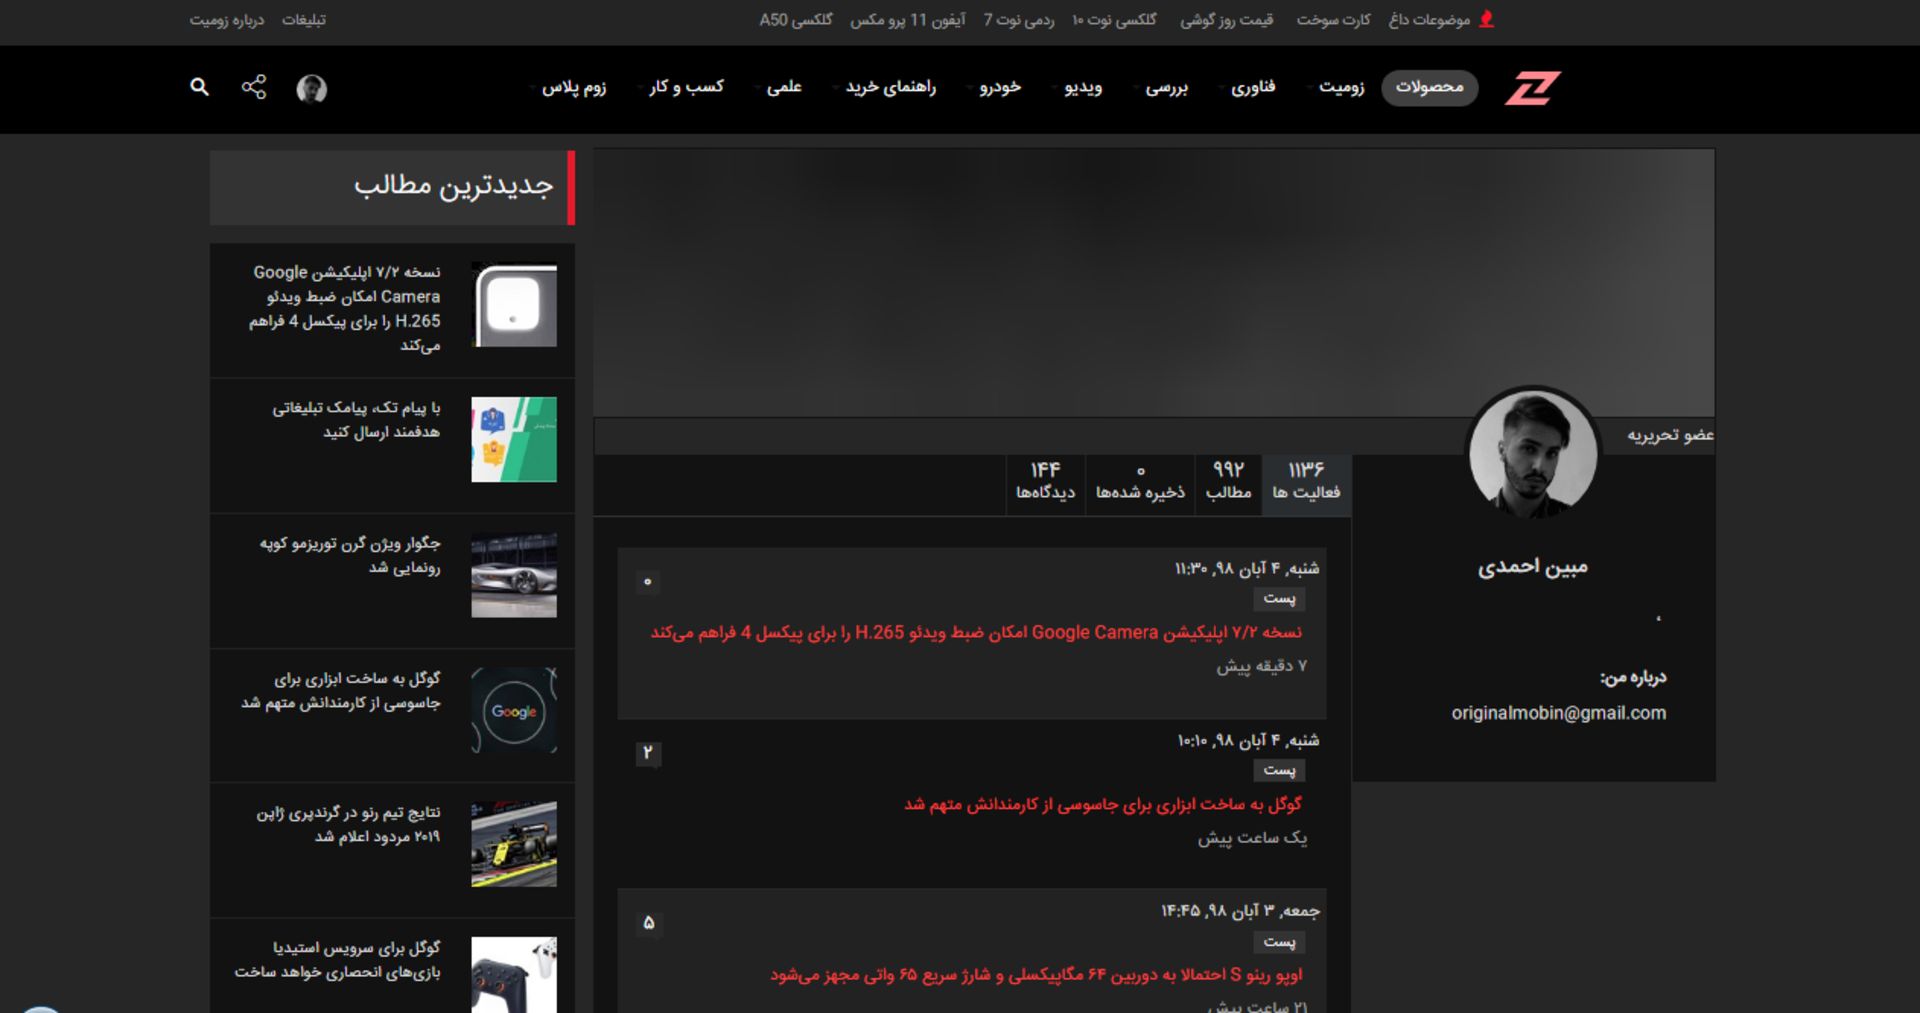Click the پست tag on the Google Camera activity
This screenshot has height=1013, width=1920.
click(1279, 599)
